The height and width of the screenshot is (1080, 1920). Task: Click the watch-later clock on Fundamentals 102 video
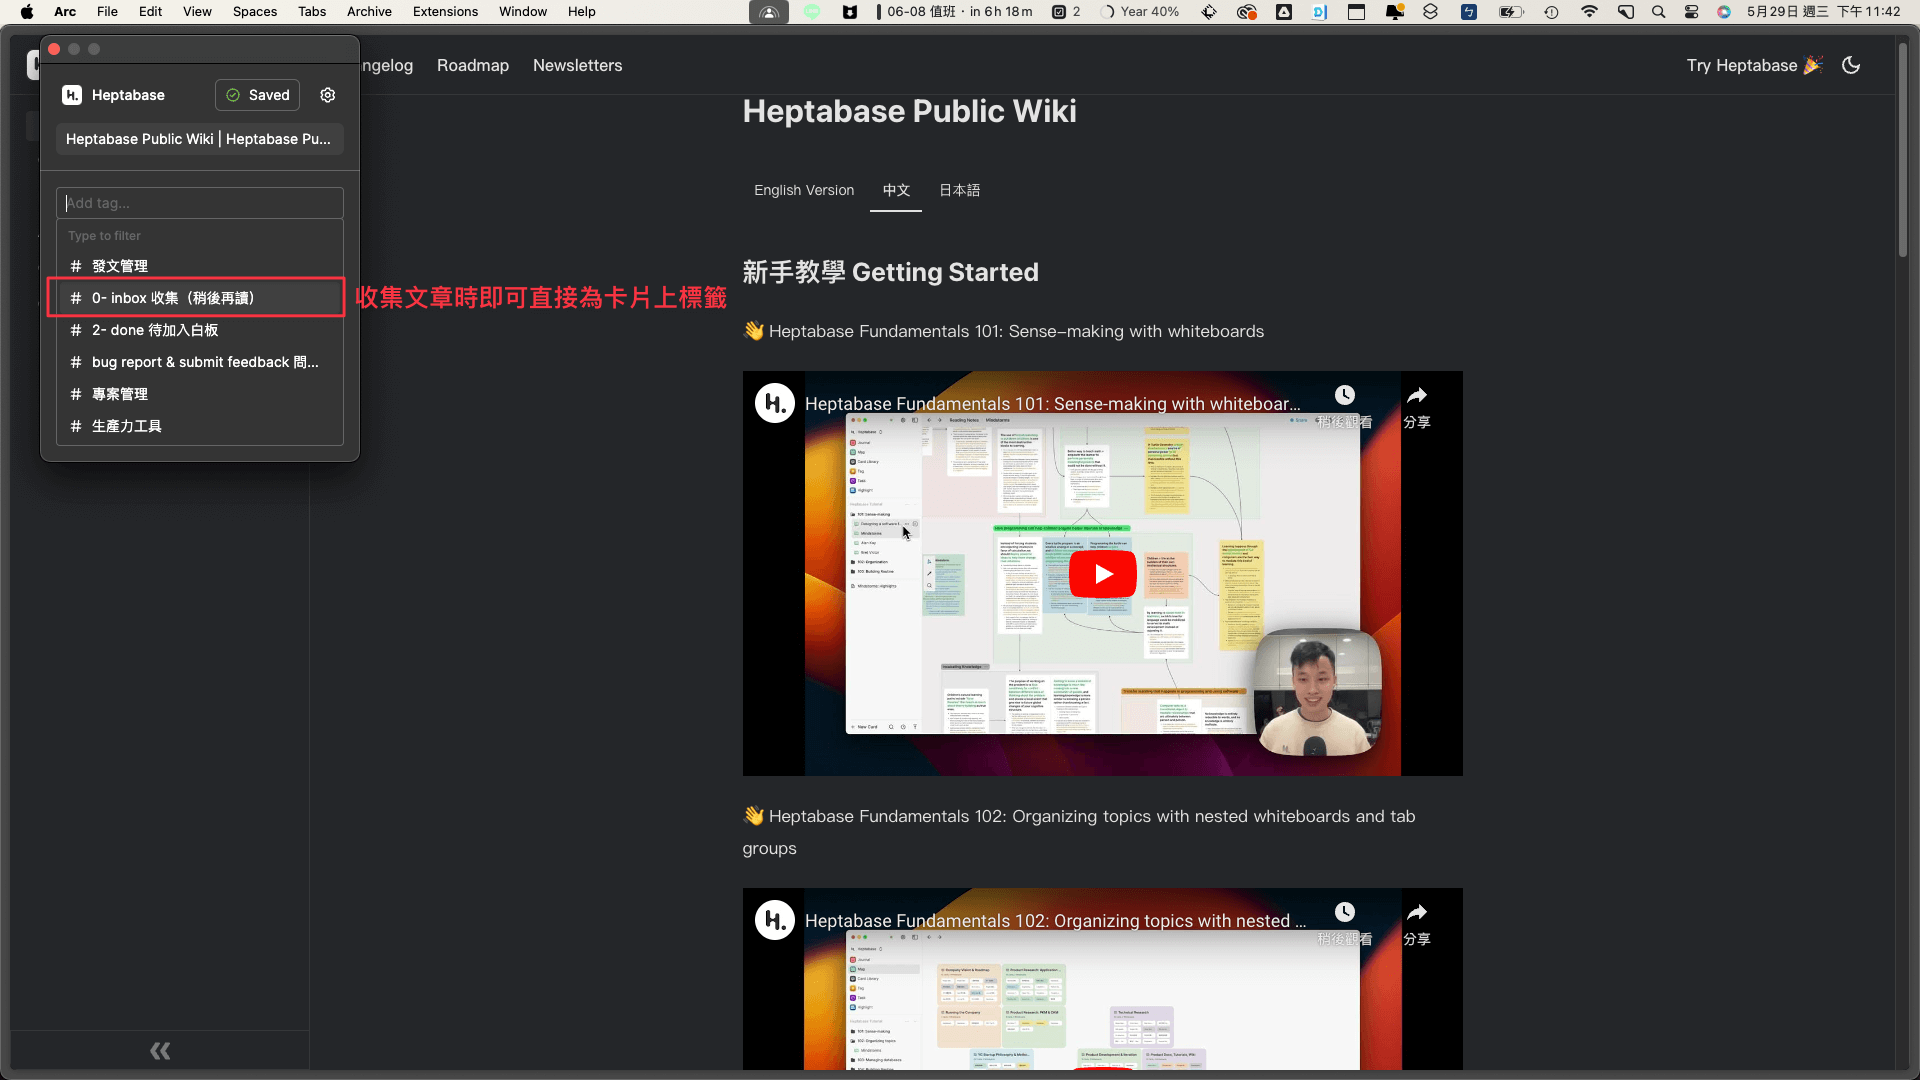(x=1344, y=912)
